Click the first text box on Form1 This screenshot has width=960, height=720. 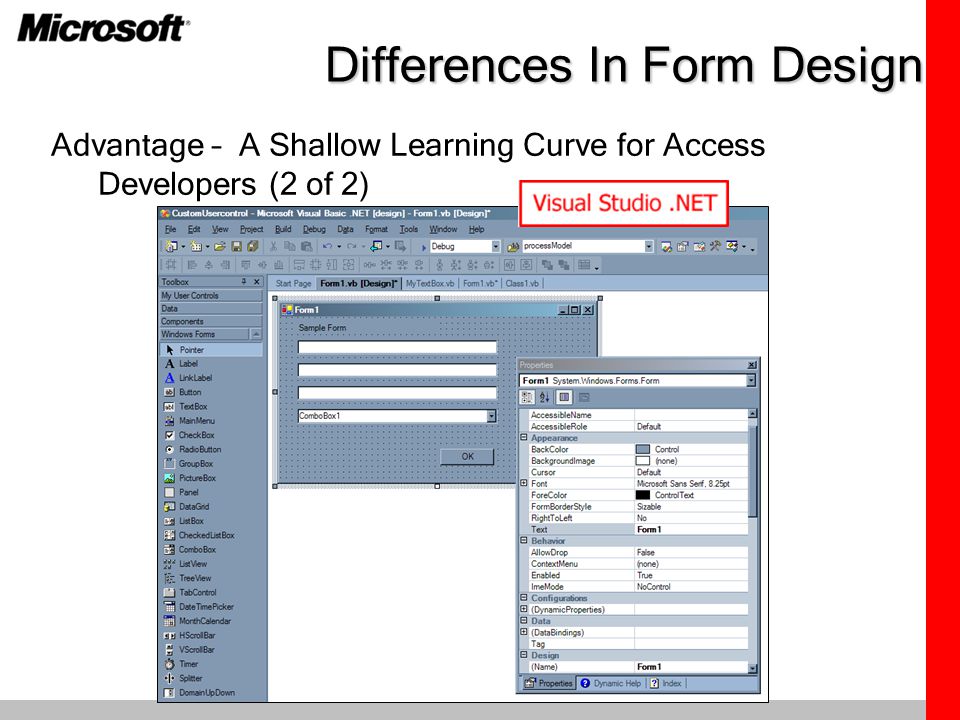397,348
